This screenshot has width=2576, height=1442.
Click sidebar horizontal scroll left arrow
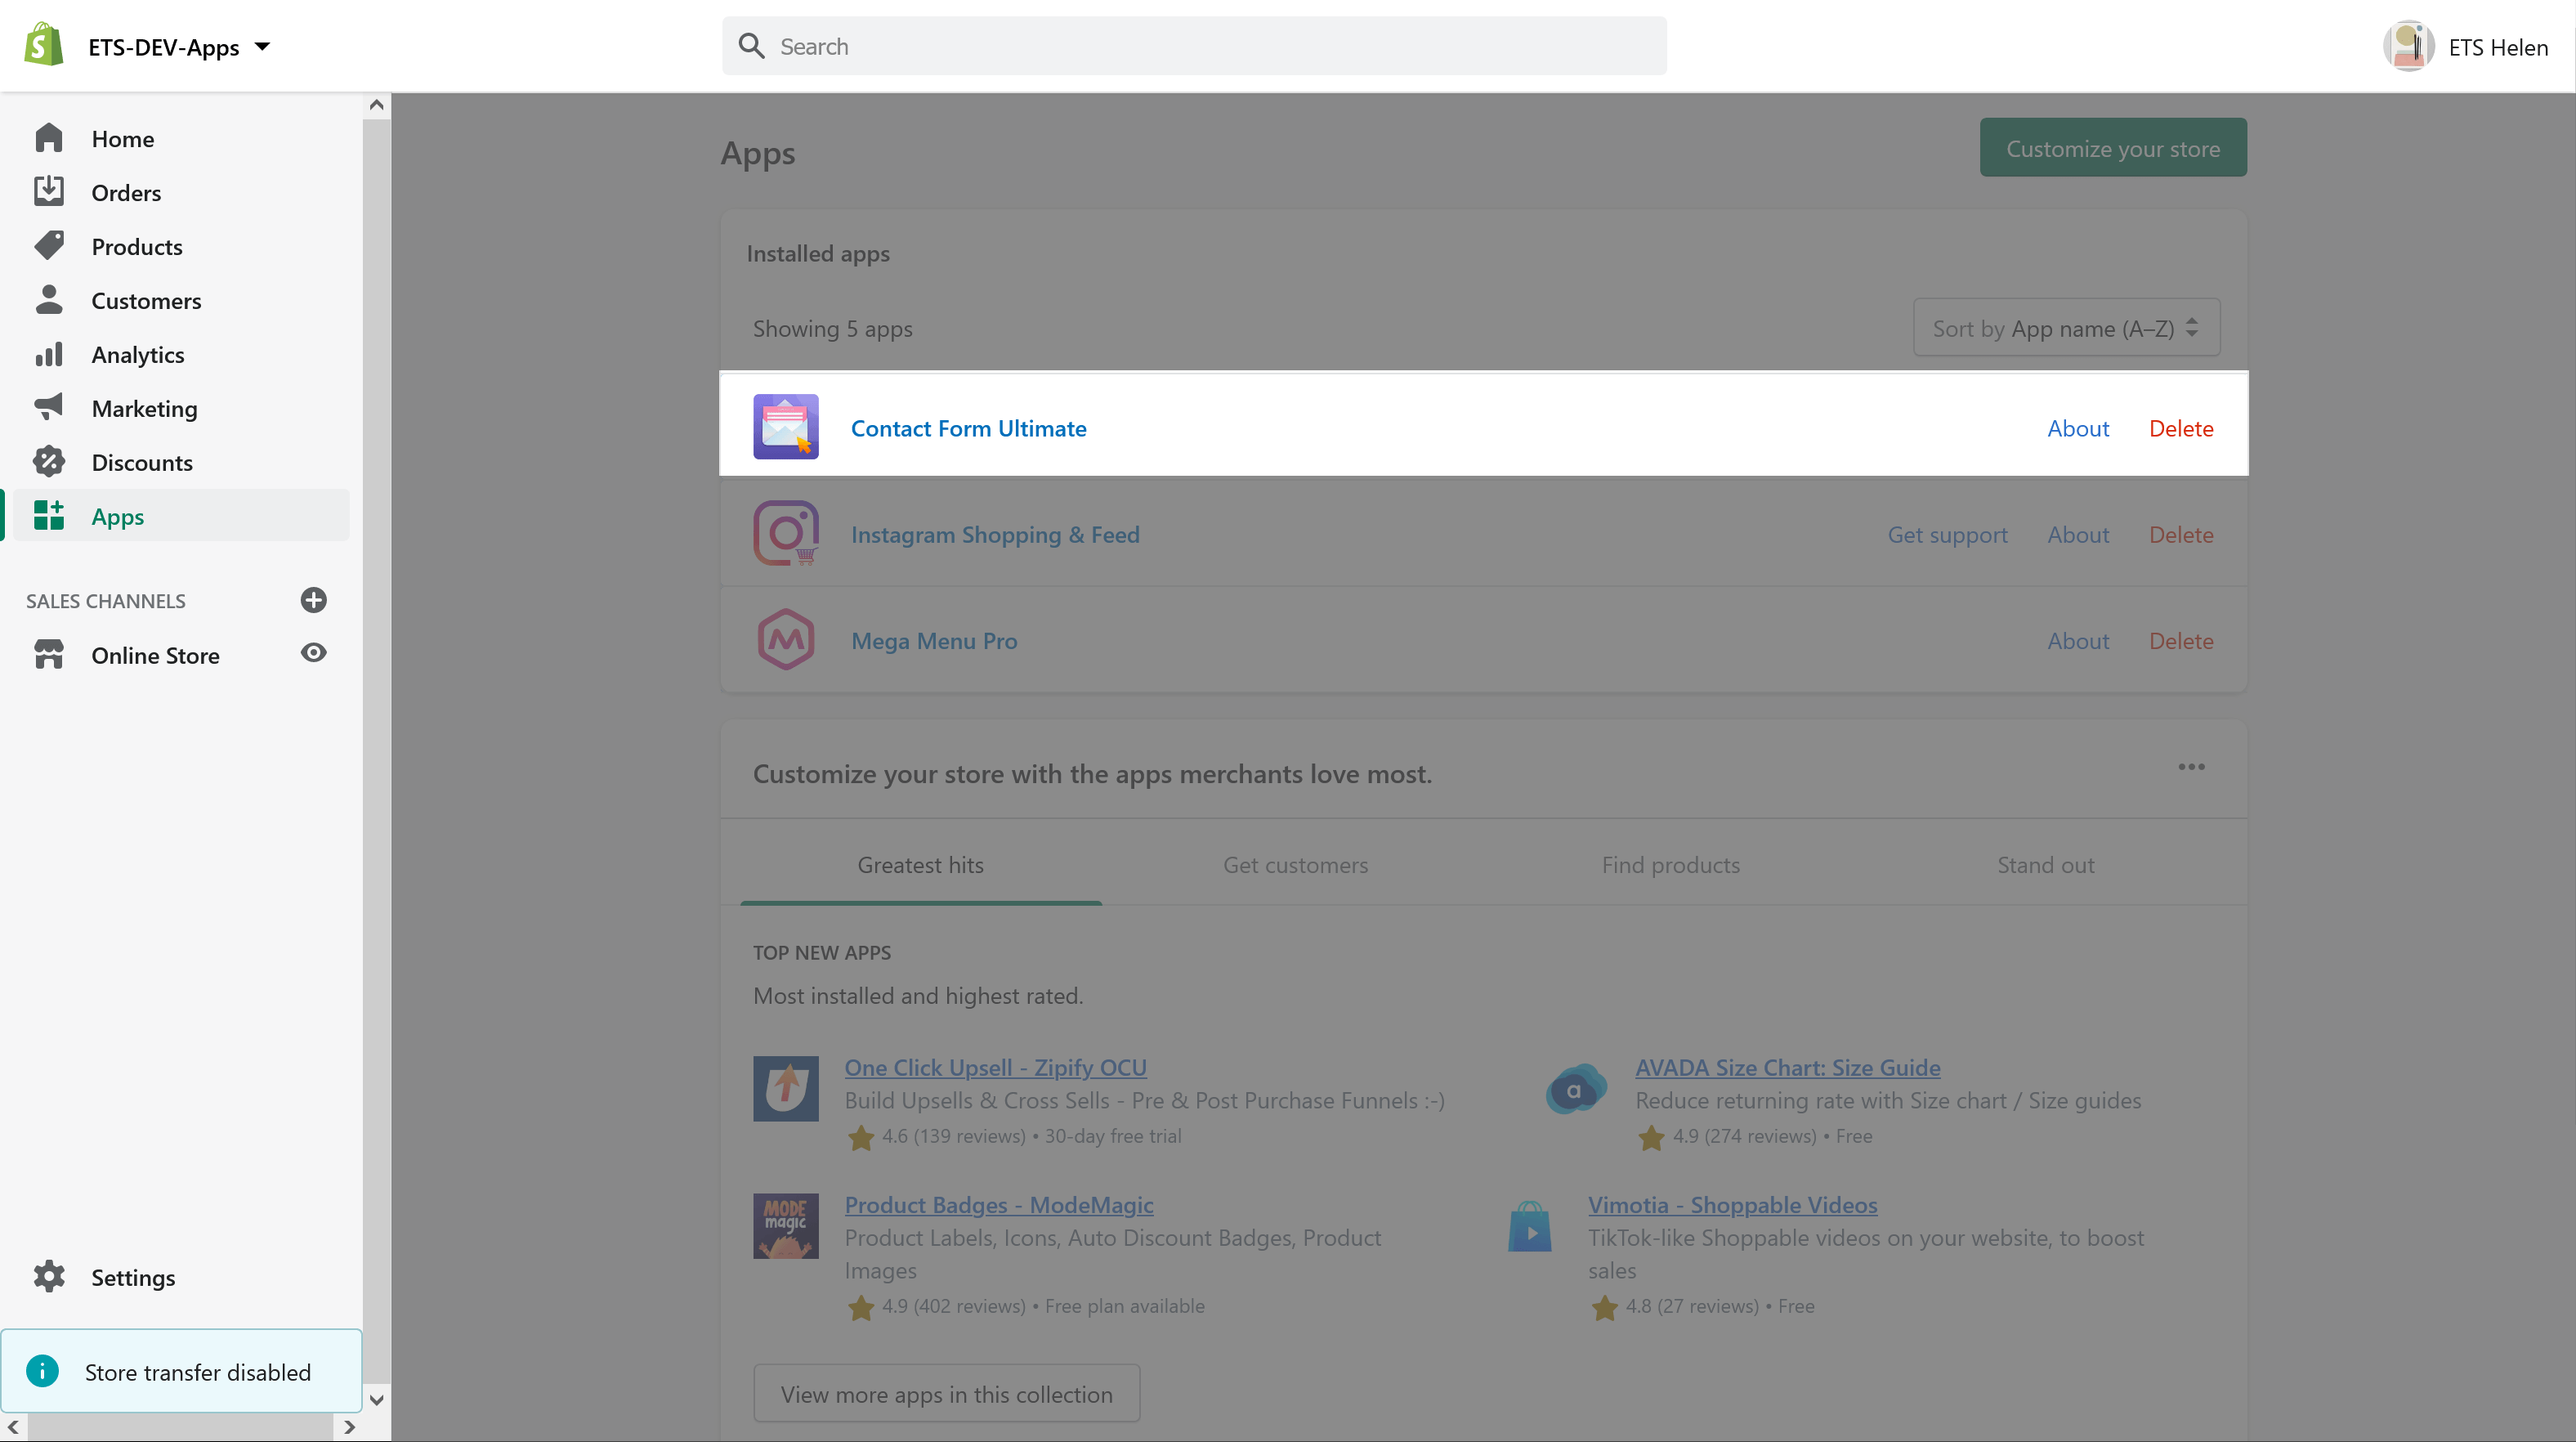13,1427
